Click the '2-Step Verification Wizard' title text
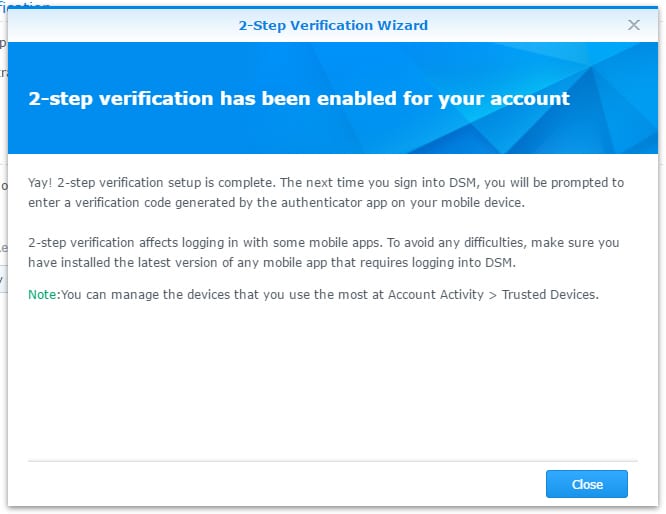The height and width of the screenshot is (514, 666). tap(333, 25)
